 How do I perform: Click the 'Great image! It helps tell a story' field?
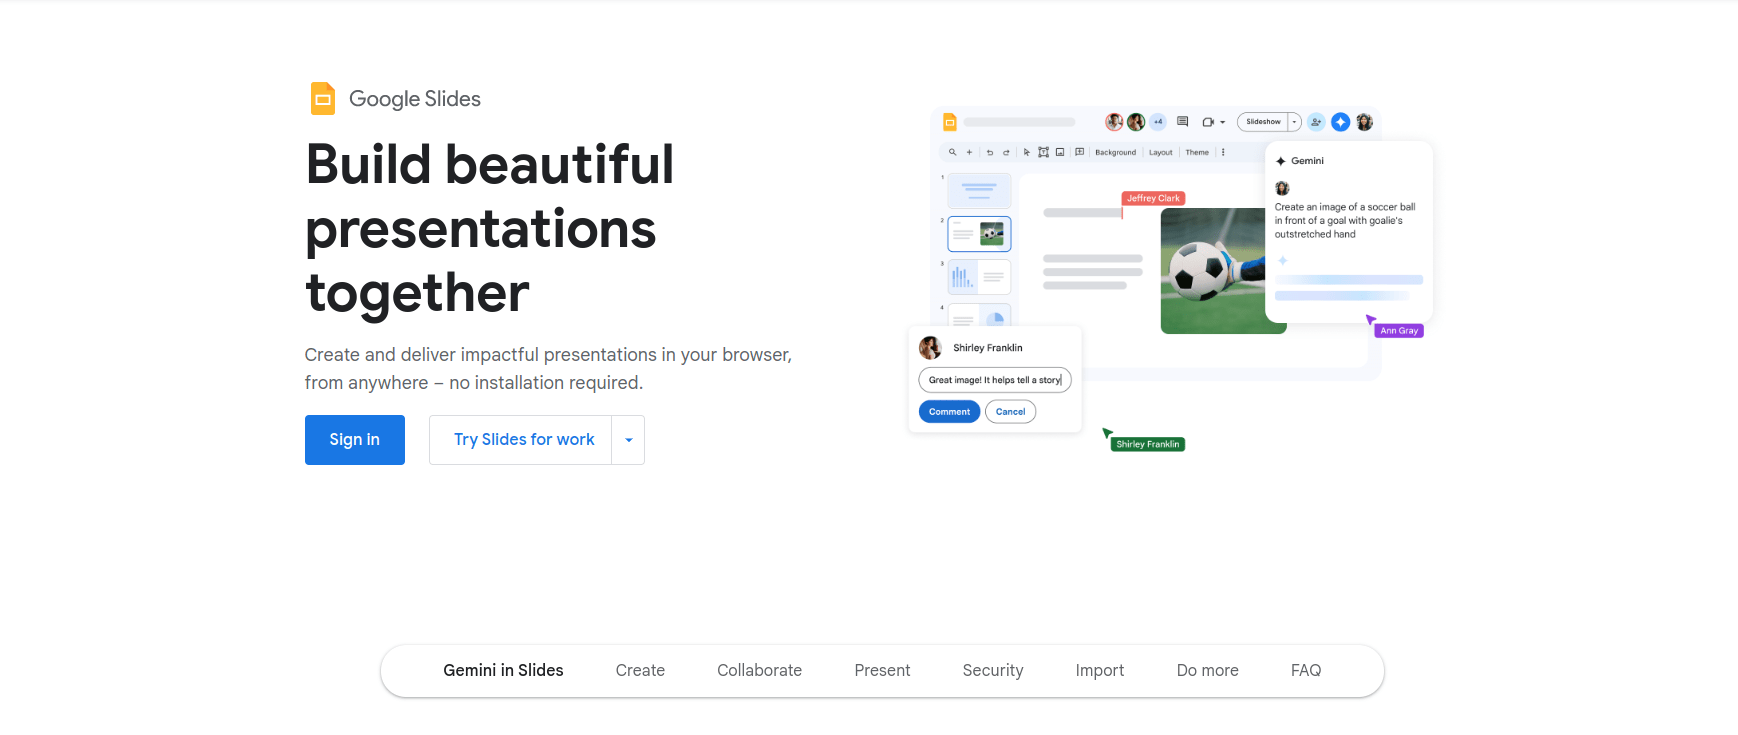995,380
